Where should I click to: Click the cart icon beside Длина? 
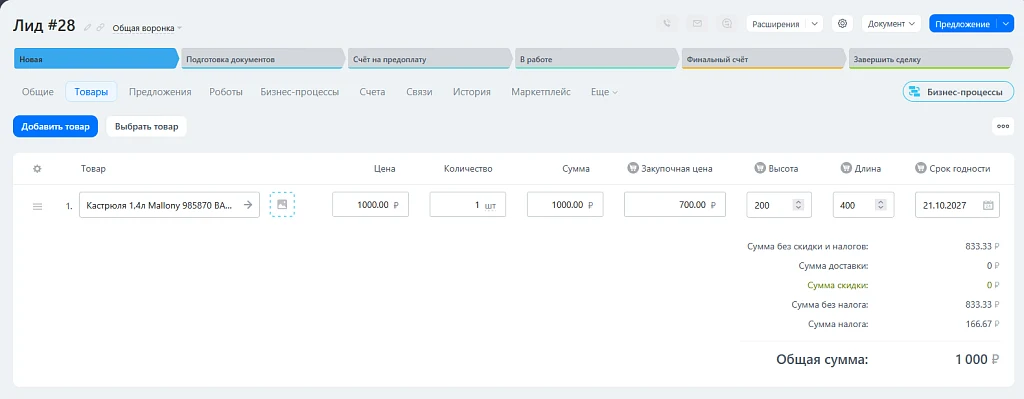(x=846, y=168)
